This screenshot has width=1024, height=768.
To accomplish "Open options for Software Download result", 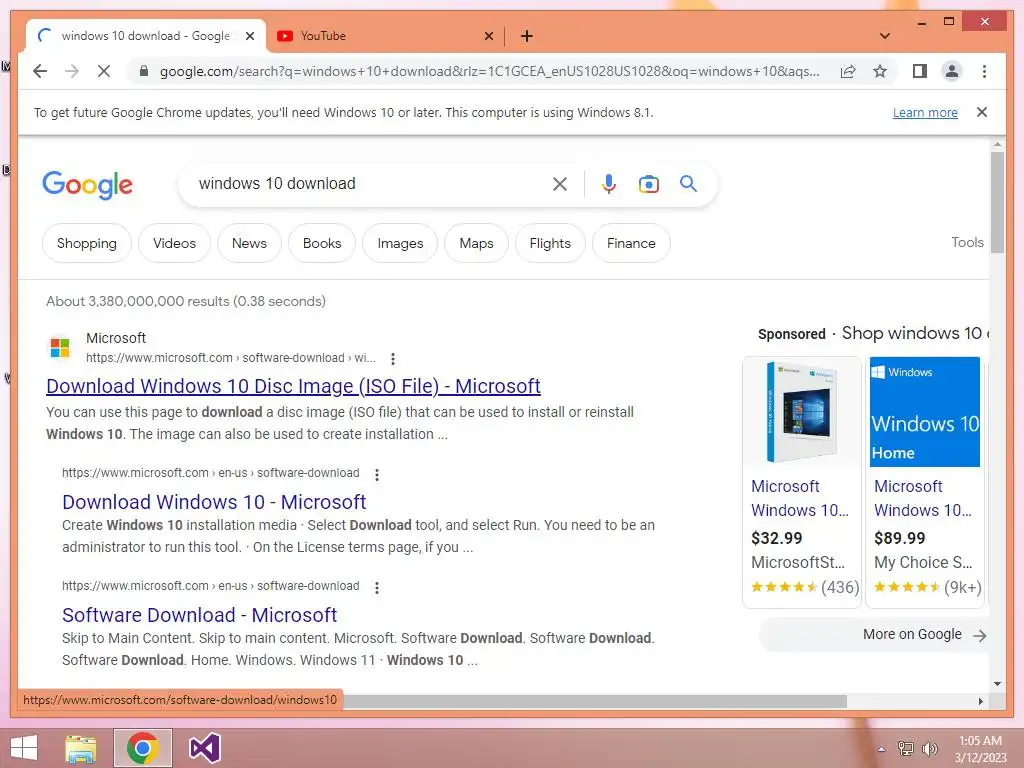I will pyautogui.click(x=377, y=587).
